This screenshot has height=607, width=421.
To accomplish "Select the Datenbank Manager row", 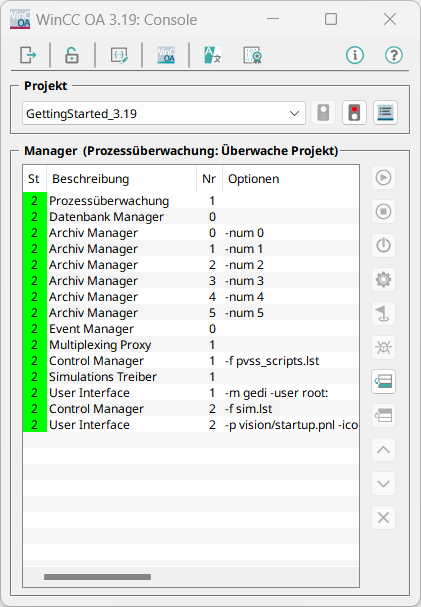I will 191,216.
